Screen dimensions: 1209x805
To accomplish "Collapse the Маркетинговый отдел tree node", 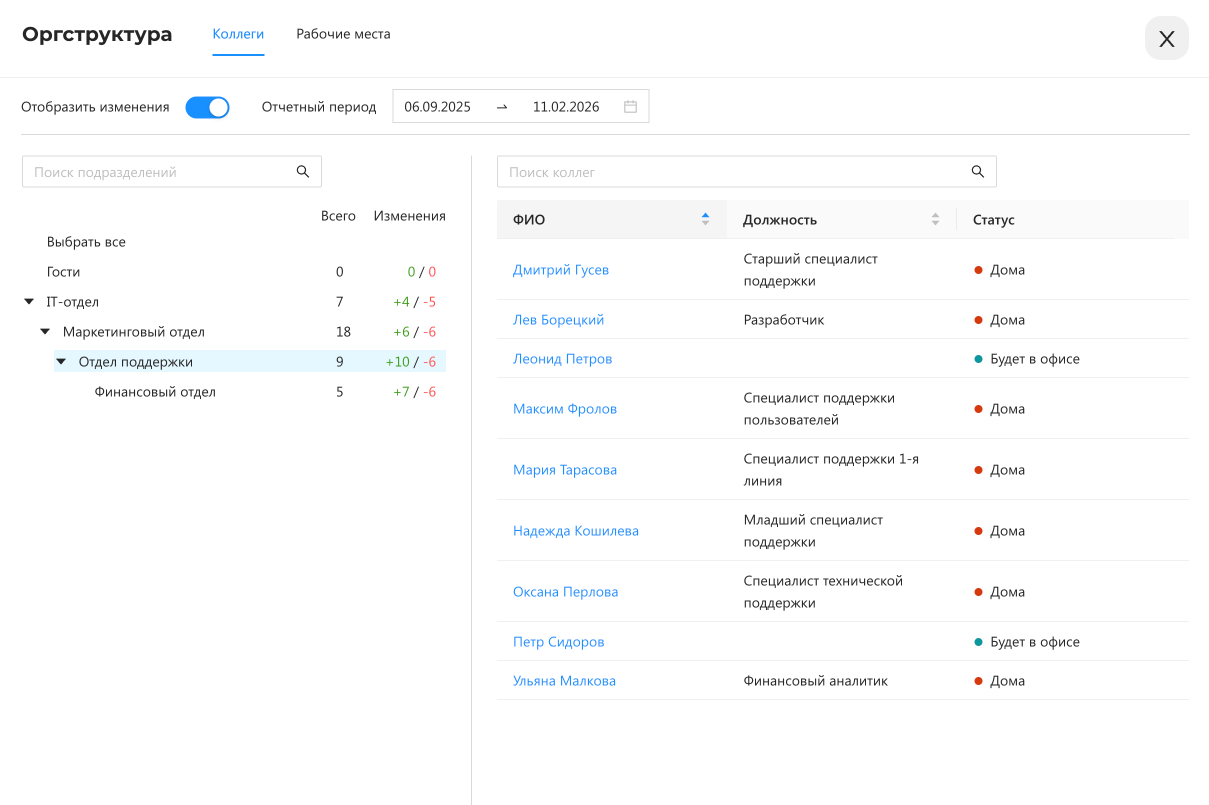I will [x=45, y=332].
